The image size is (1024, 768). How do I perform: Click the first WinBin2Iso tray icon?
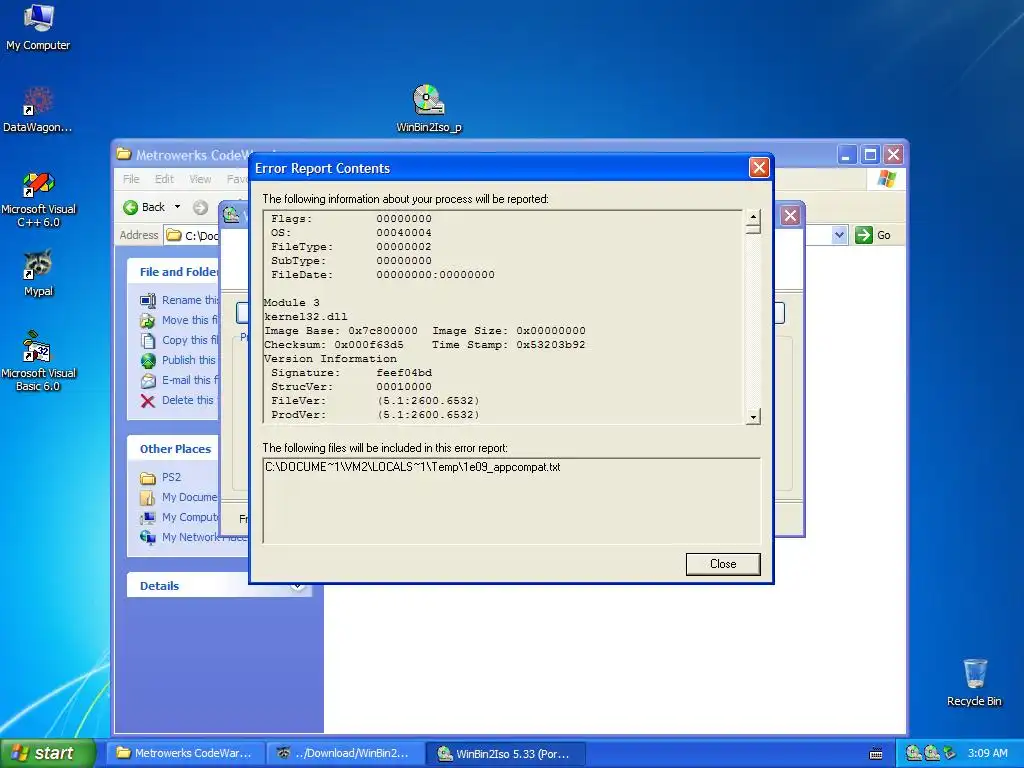tap(914, 753)
